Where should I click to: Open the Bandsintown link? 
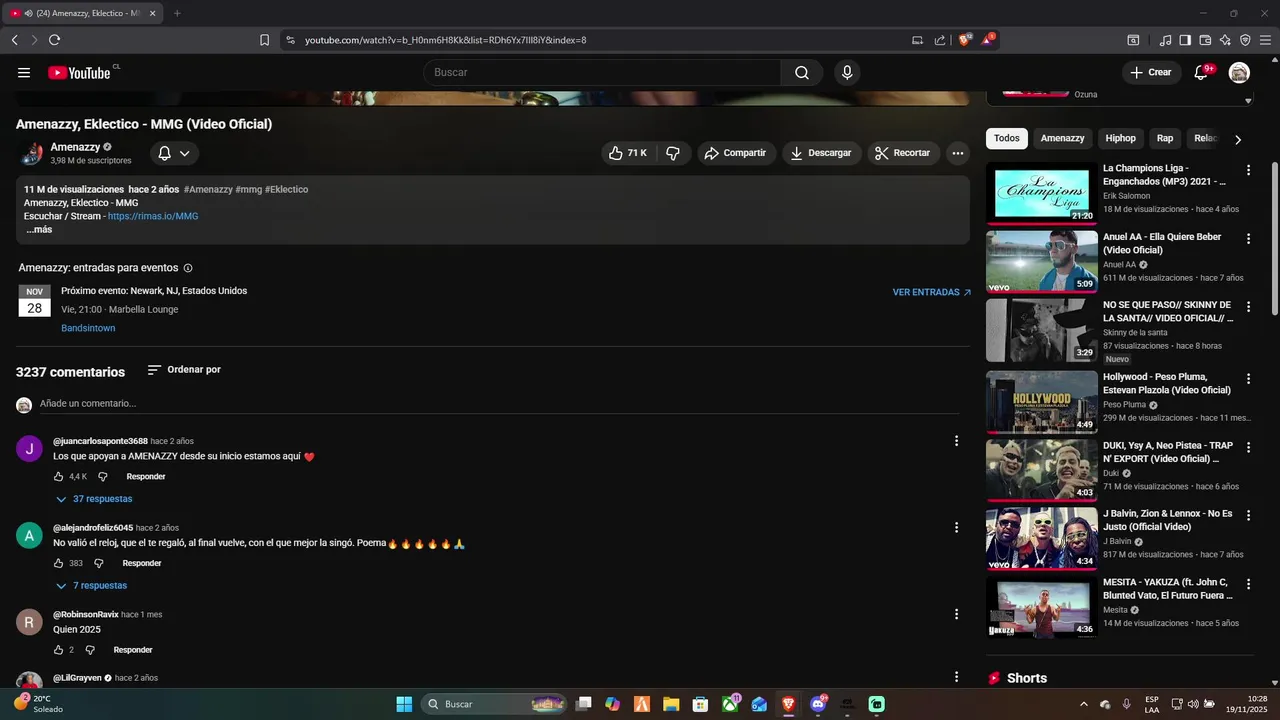(x=88, y=328)
